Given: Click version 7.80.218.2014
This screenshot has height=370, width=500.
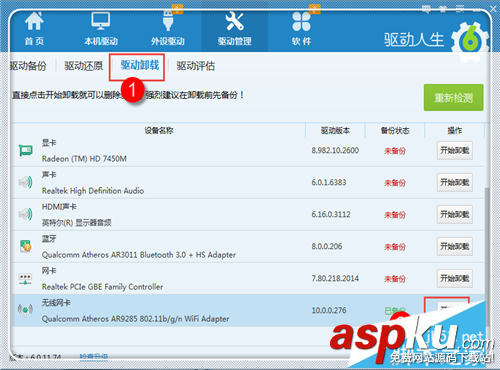Looking at the screenshot, I should (x=335, y=278).
